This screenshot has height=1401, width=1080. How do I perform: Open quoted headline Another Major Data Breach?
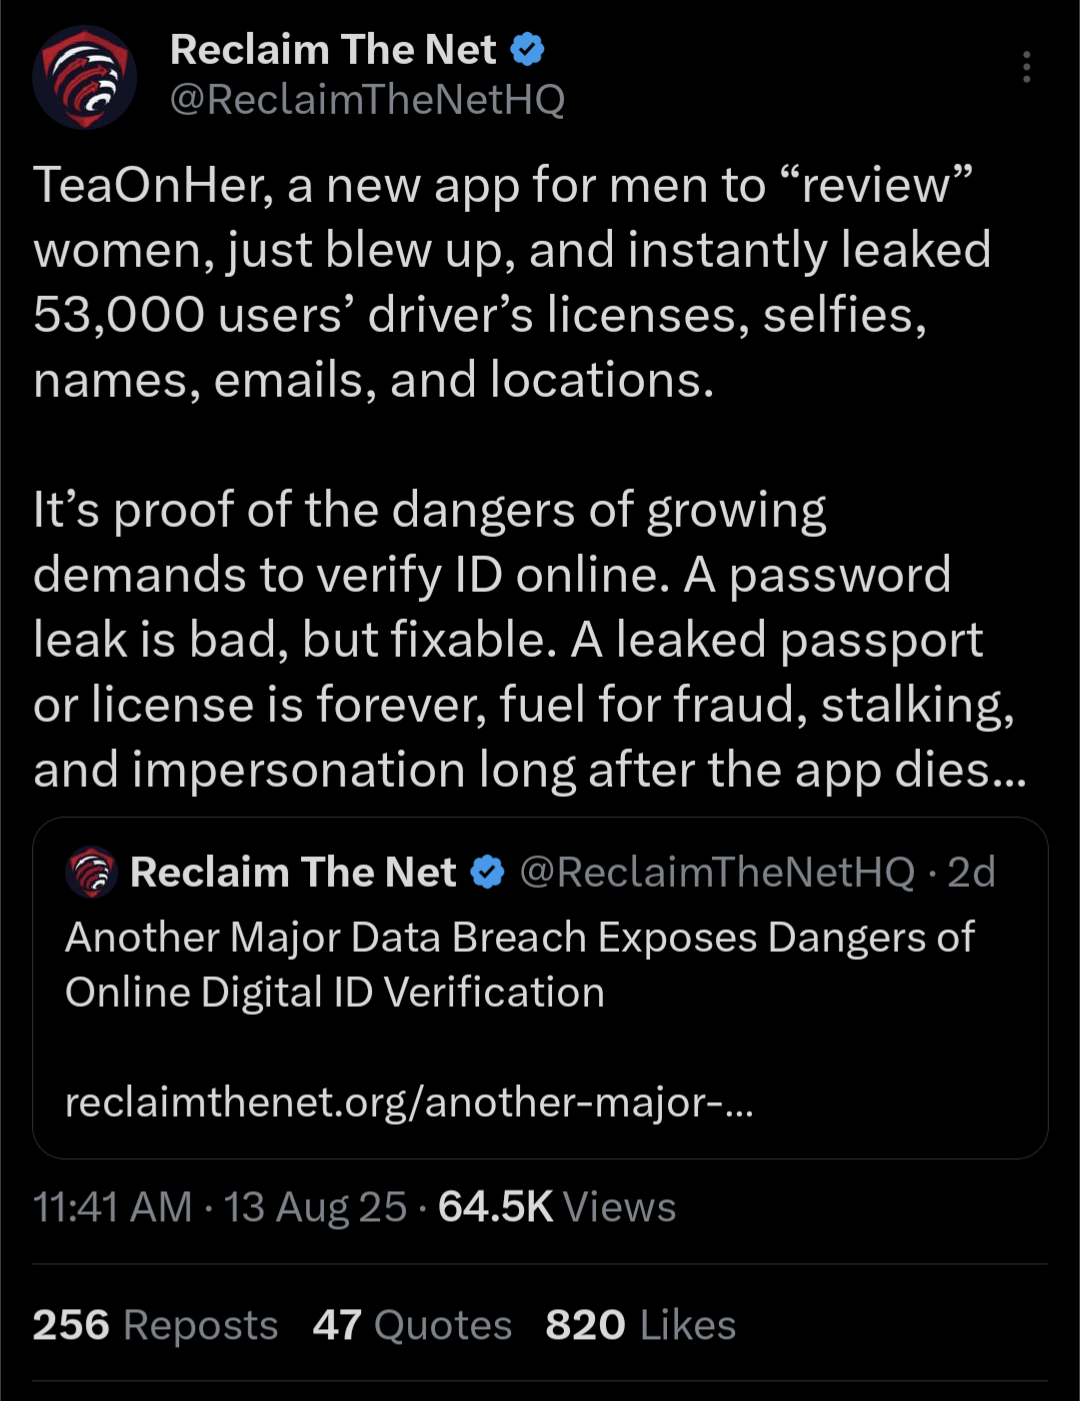pyautogui.click(x=520, y=965)
